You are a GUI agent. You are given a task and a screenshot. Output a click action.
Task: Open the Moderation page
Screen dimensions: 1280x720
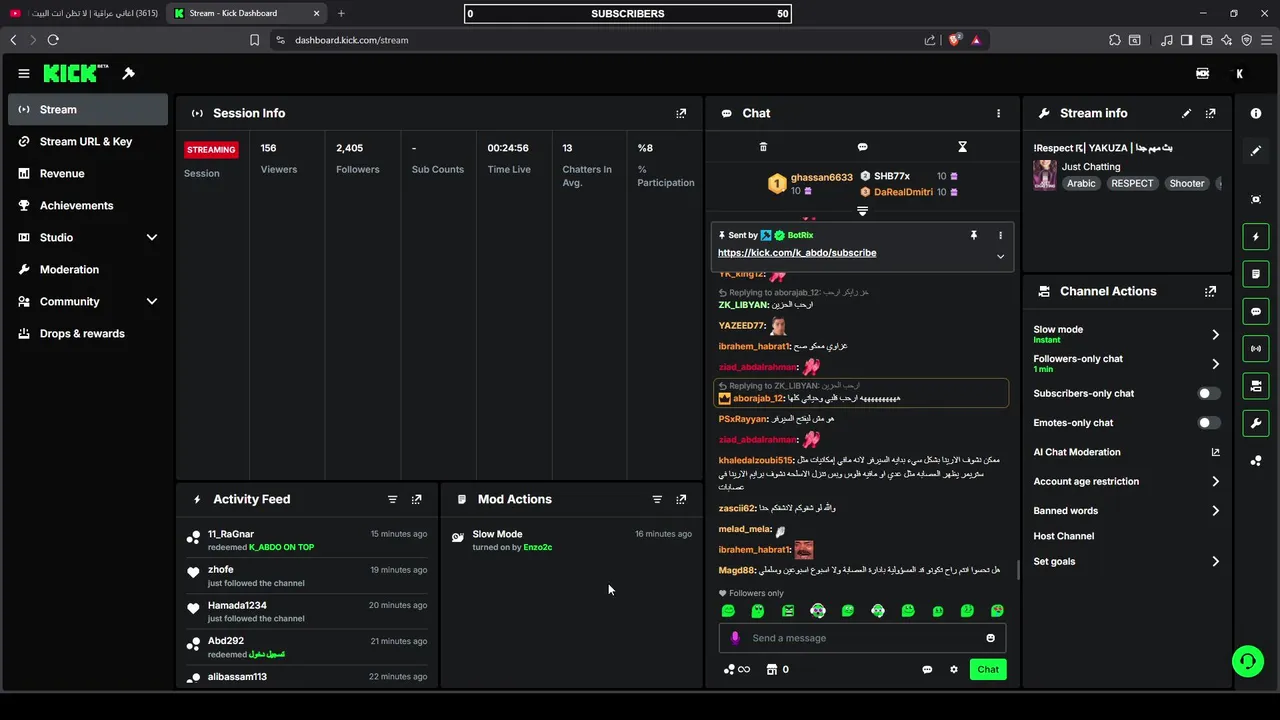[x=88, y=269]
